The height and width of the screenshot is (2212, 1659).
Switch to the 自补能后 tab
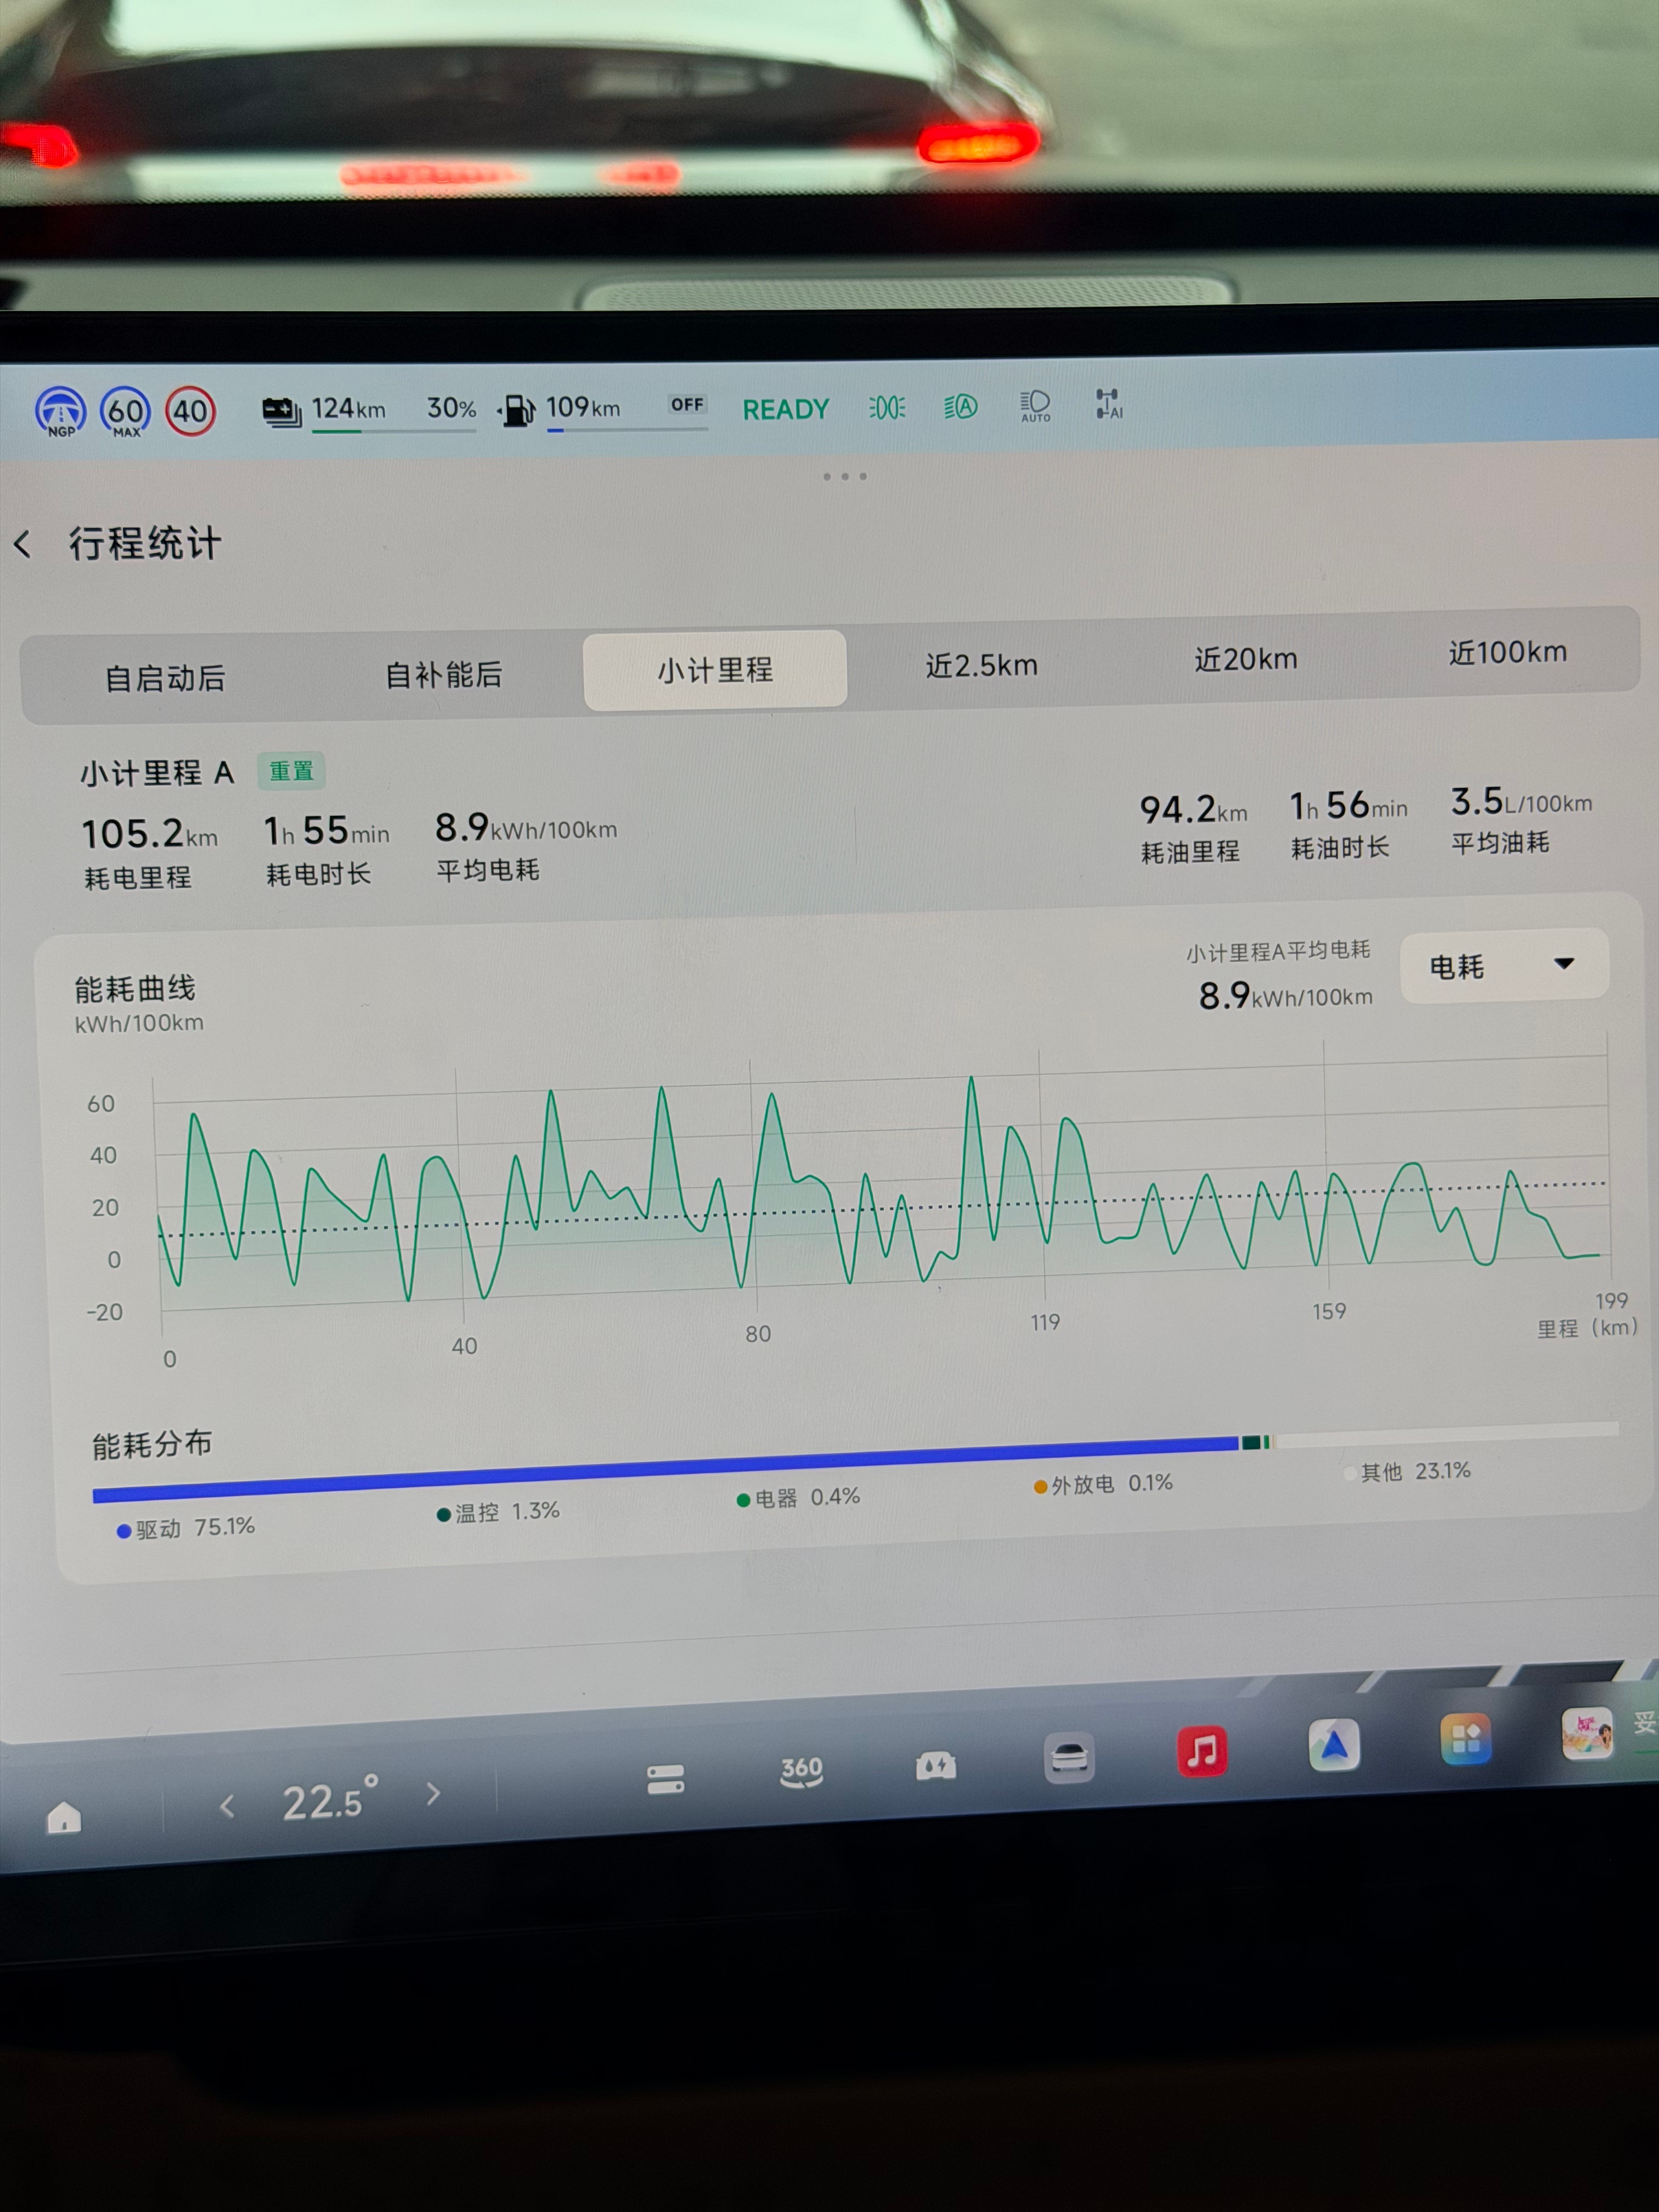click(443, 675)
